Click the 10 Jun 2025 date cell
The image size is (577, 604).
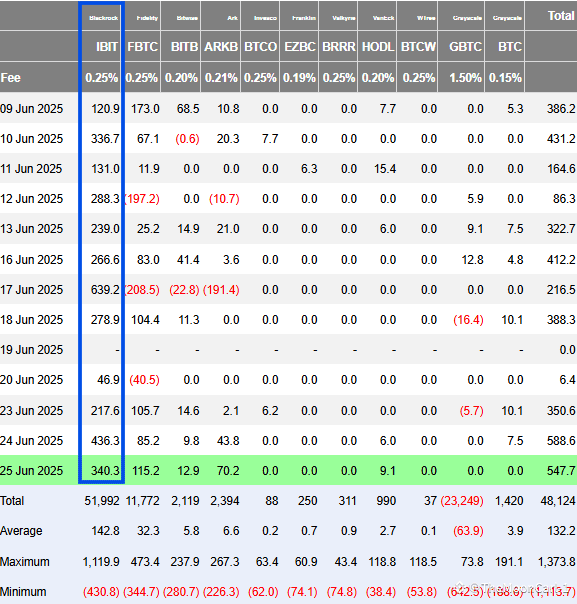click(32, 139)
